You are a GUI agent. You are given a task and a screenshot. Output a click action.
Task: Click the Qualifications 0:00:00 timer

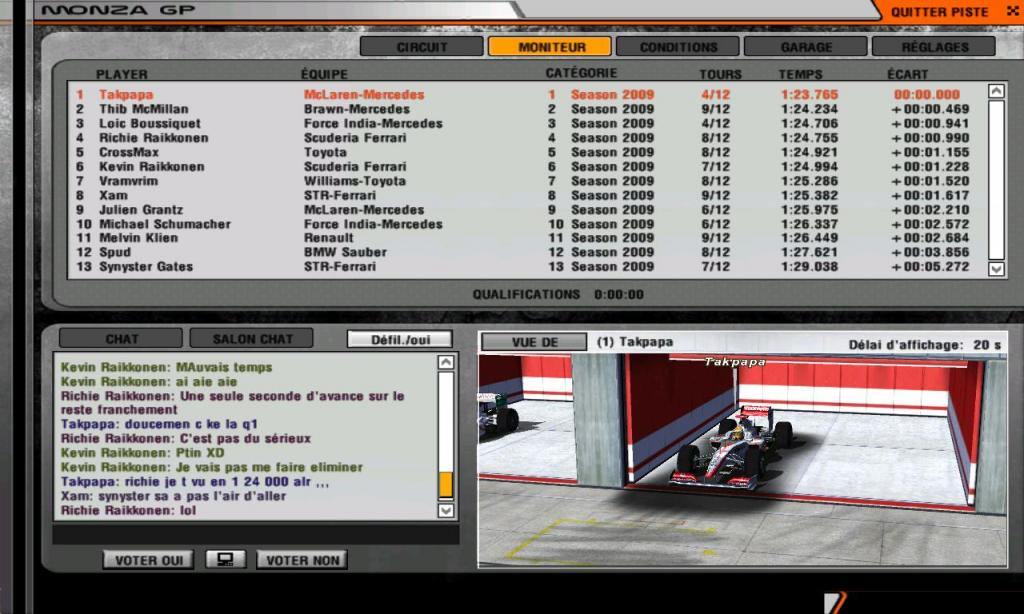click(x=558, y=295)
